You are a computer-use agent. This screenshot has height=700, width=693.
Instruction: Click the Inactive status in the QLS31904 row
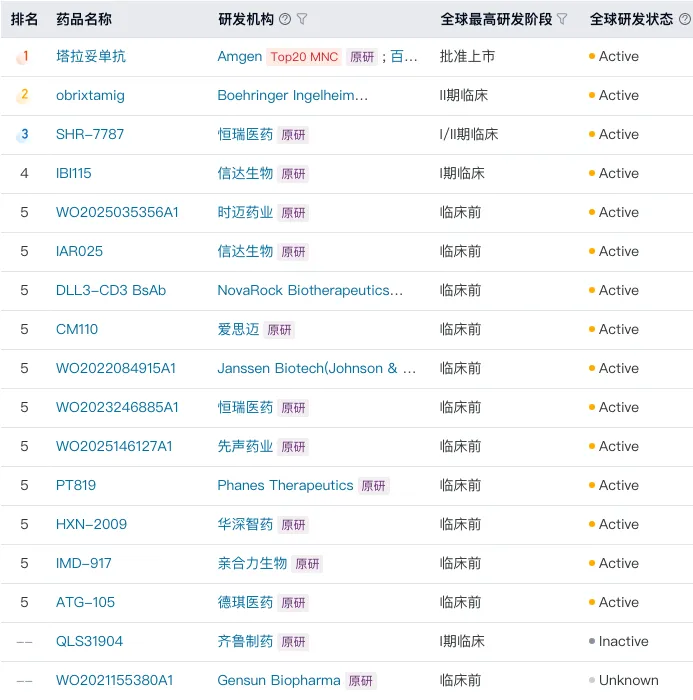623,642
